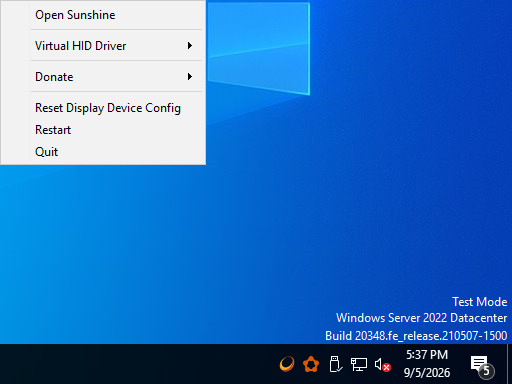This screenshot has height=384, width=512.
Task: Open the network connection tray icon
Action: pos(359,364)
